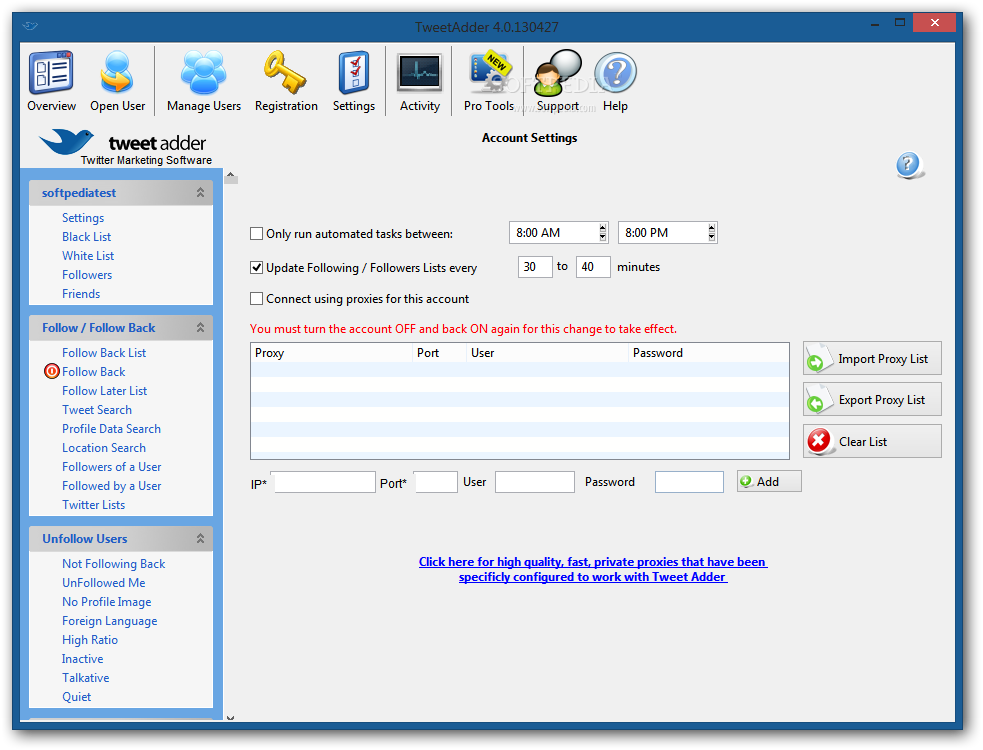Click the tweet adder bird logo

(66, 142)
